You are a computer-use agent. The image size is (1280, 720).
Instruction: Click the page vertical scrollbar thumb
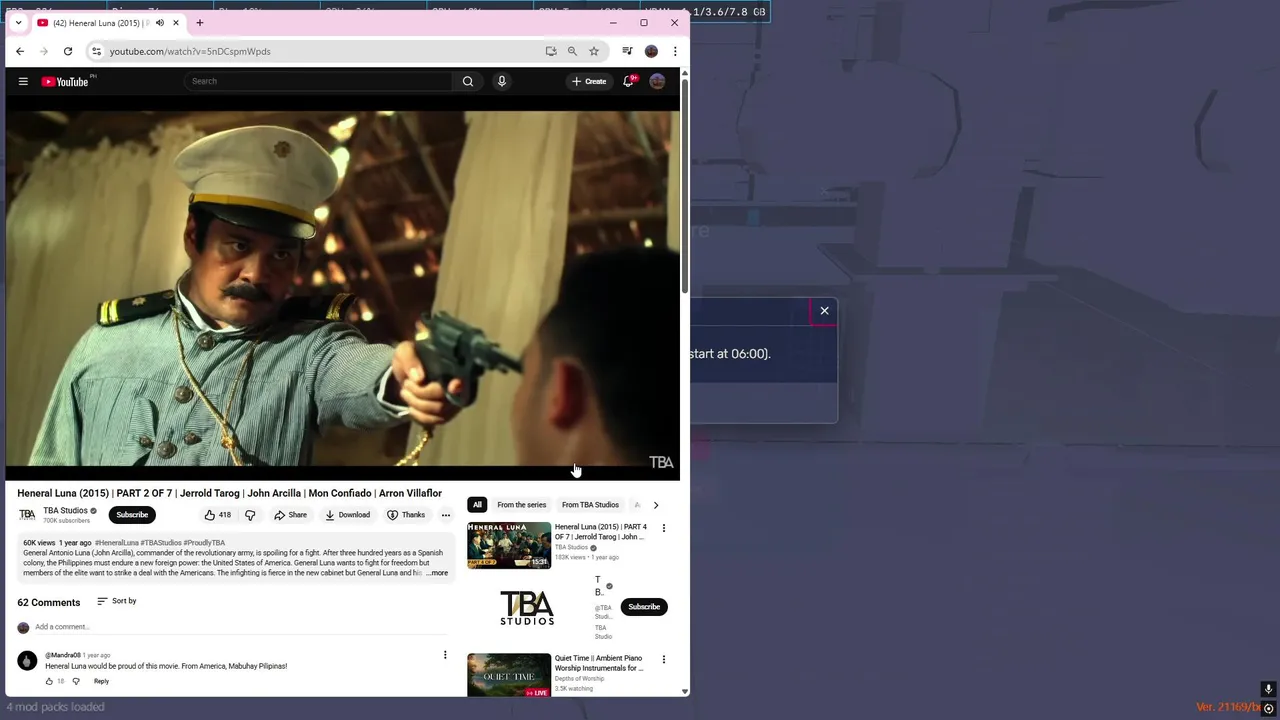tap(685, 187)
